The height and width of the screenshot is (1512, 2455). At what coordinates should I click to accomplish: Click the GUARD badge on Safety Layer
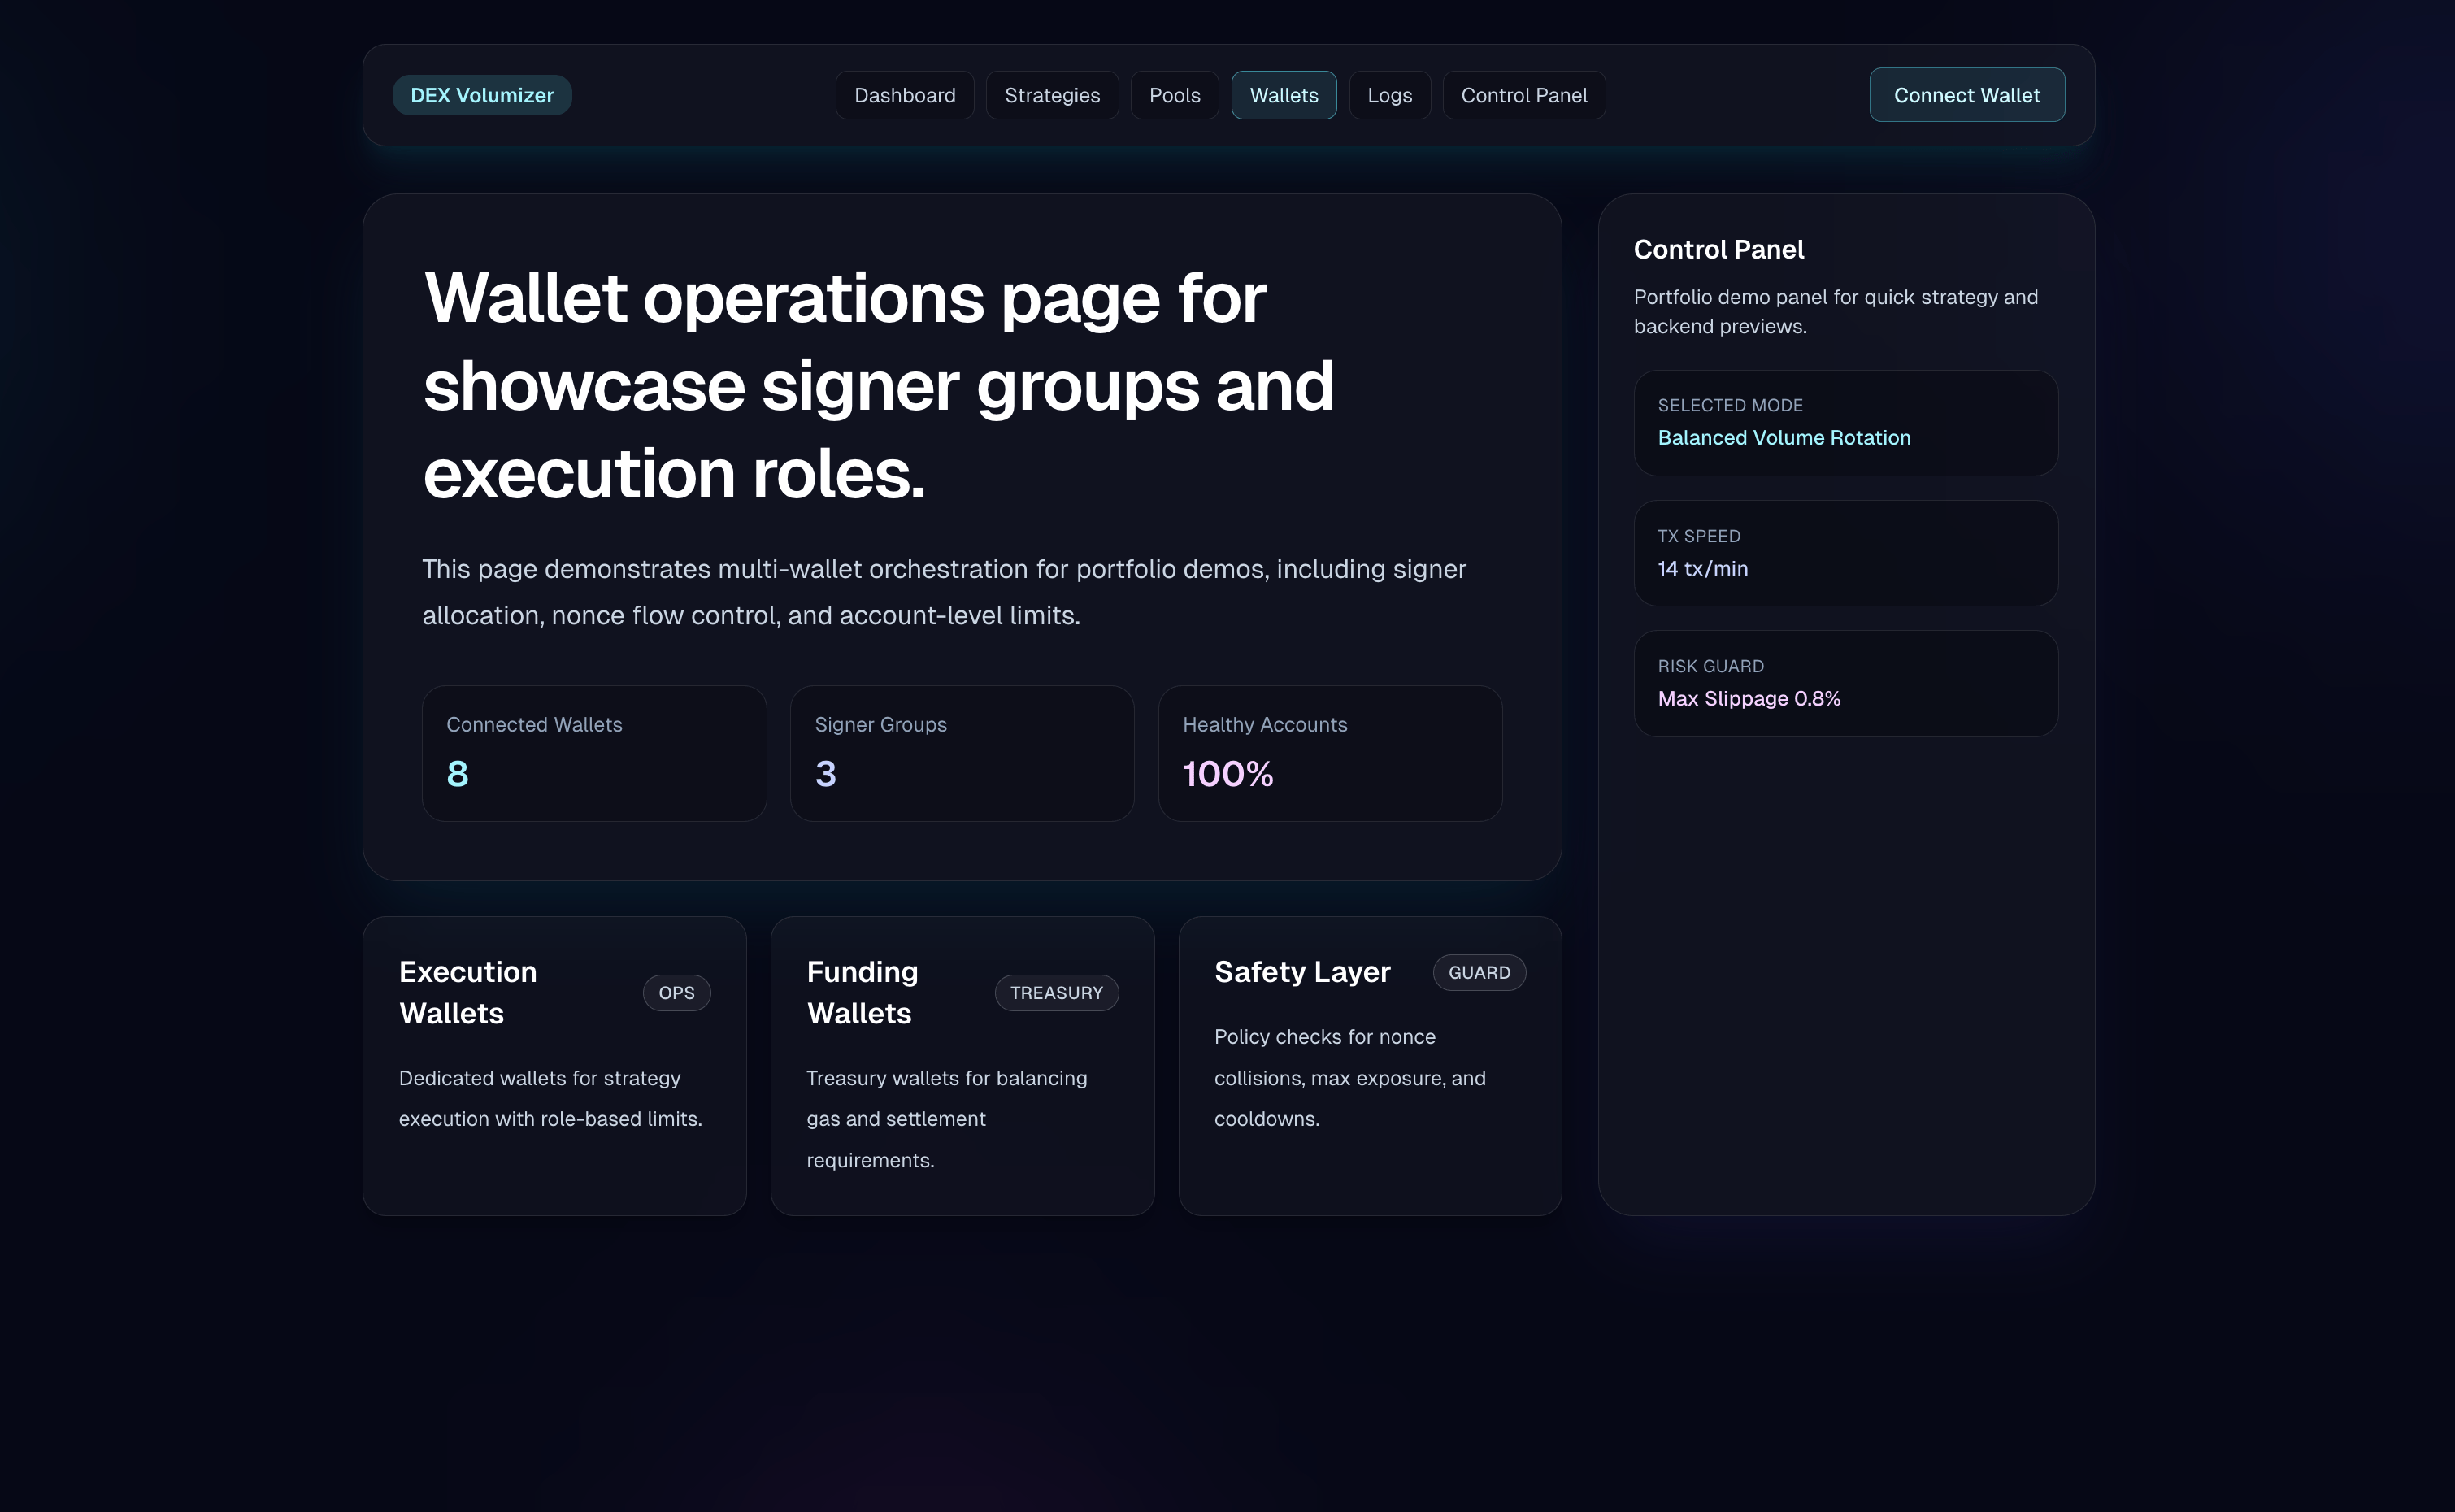(1479, 972)
